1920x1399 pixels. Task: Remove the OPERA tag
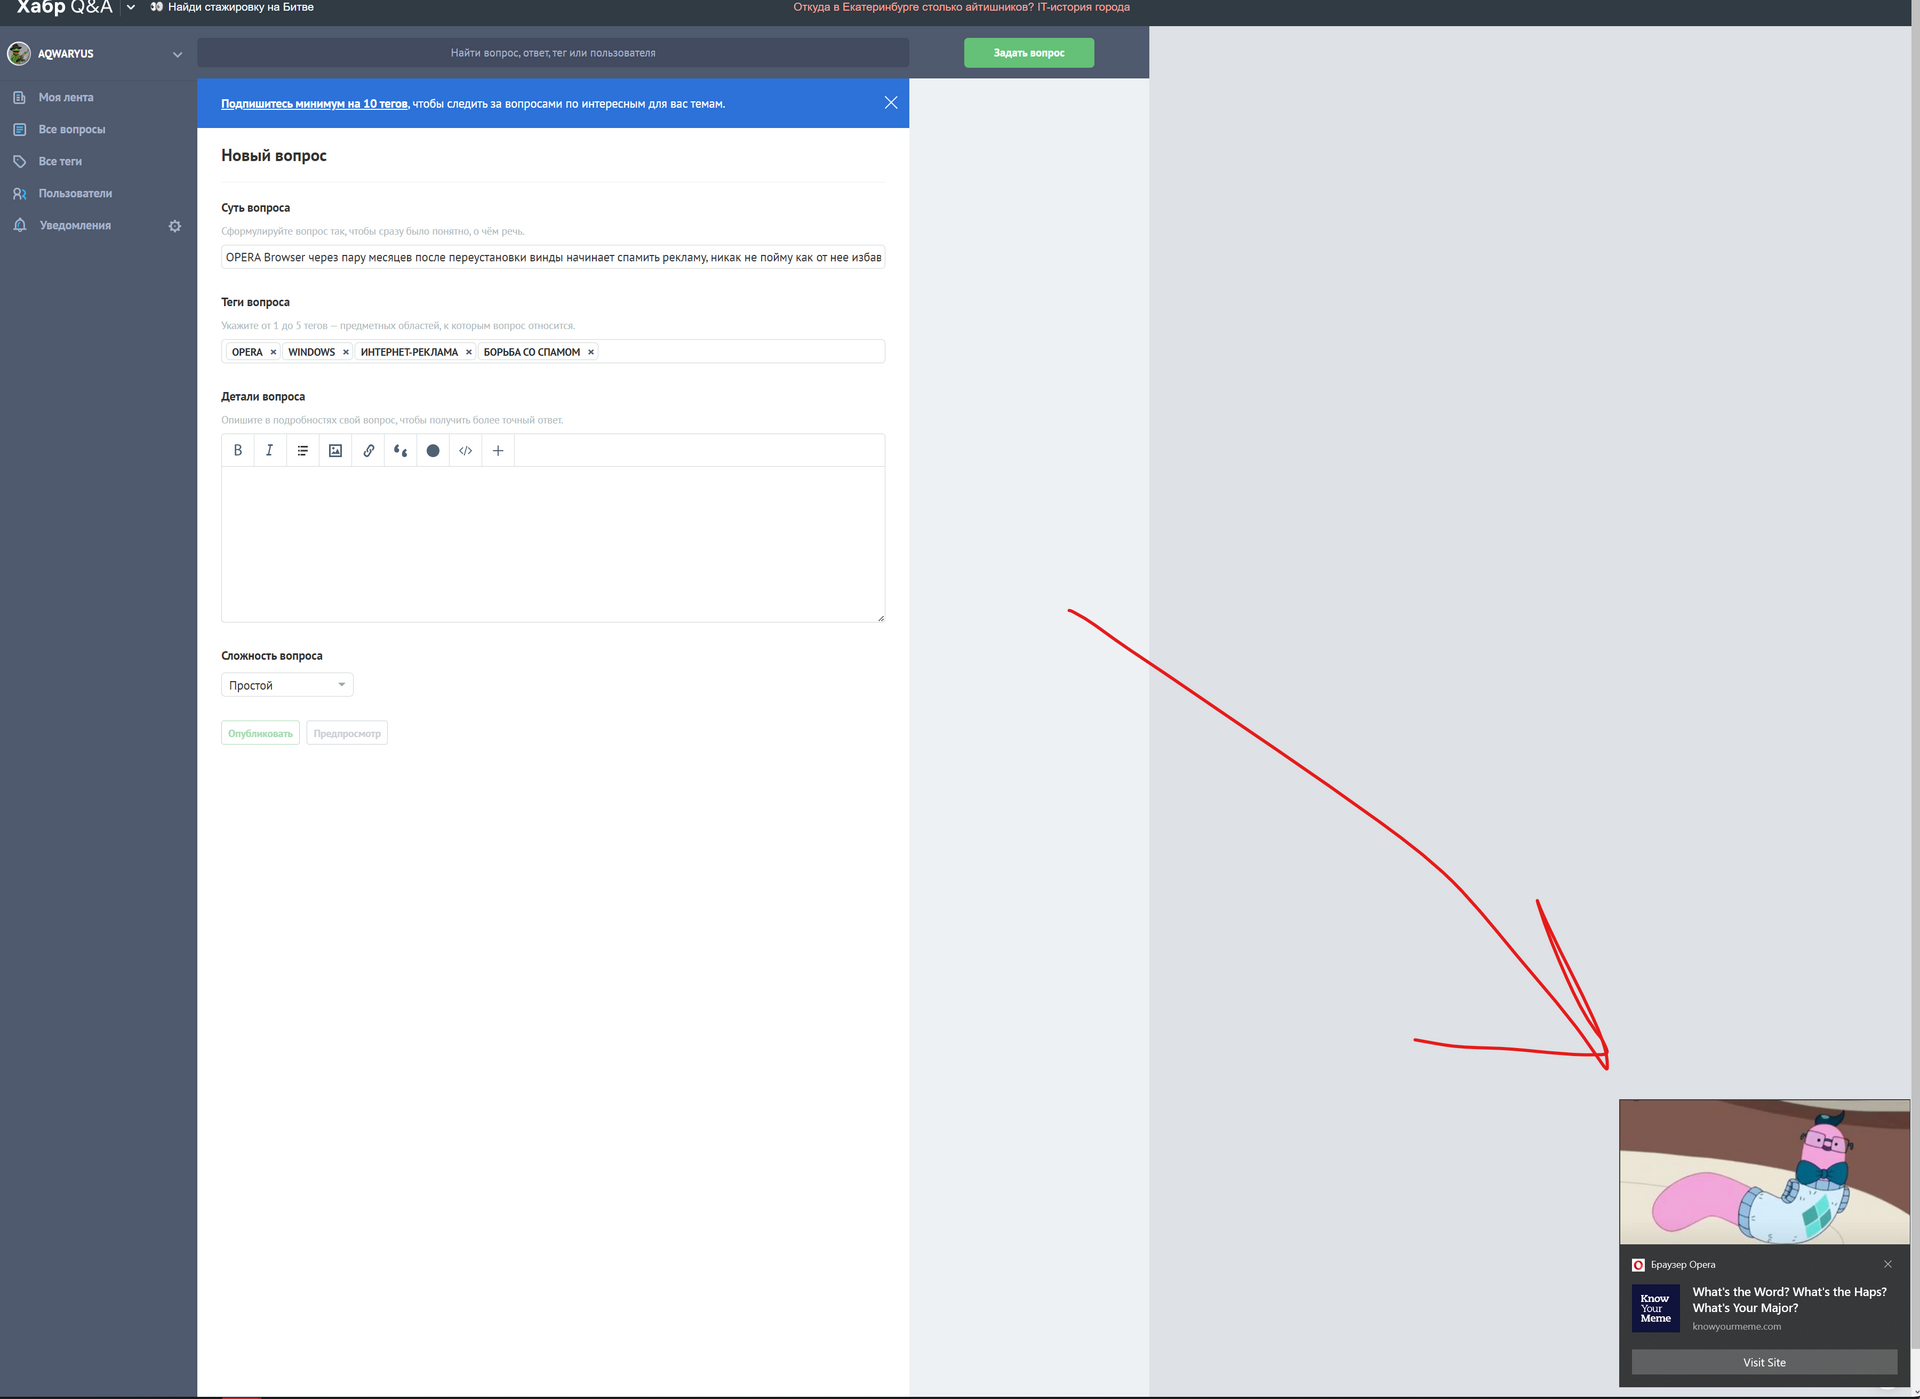point(273,352)
